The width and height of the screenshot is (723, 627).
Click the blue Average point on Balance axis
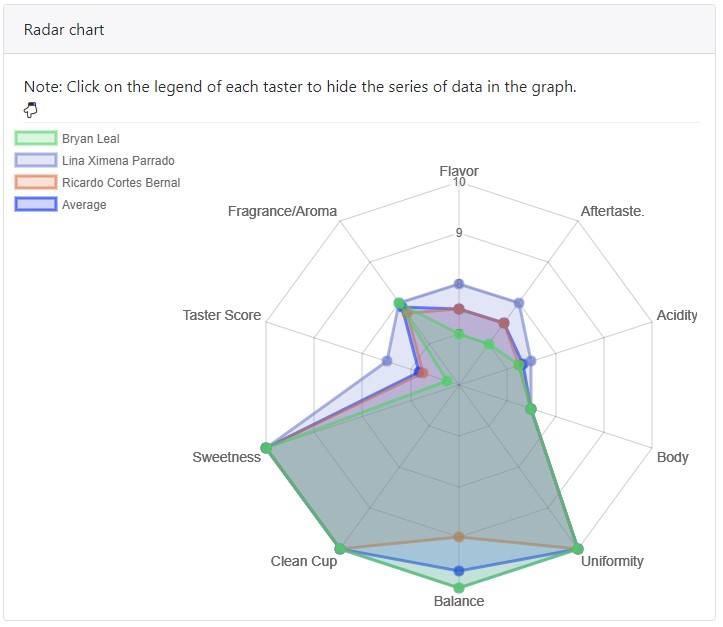tap(459, 571)
